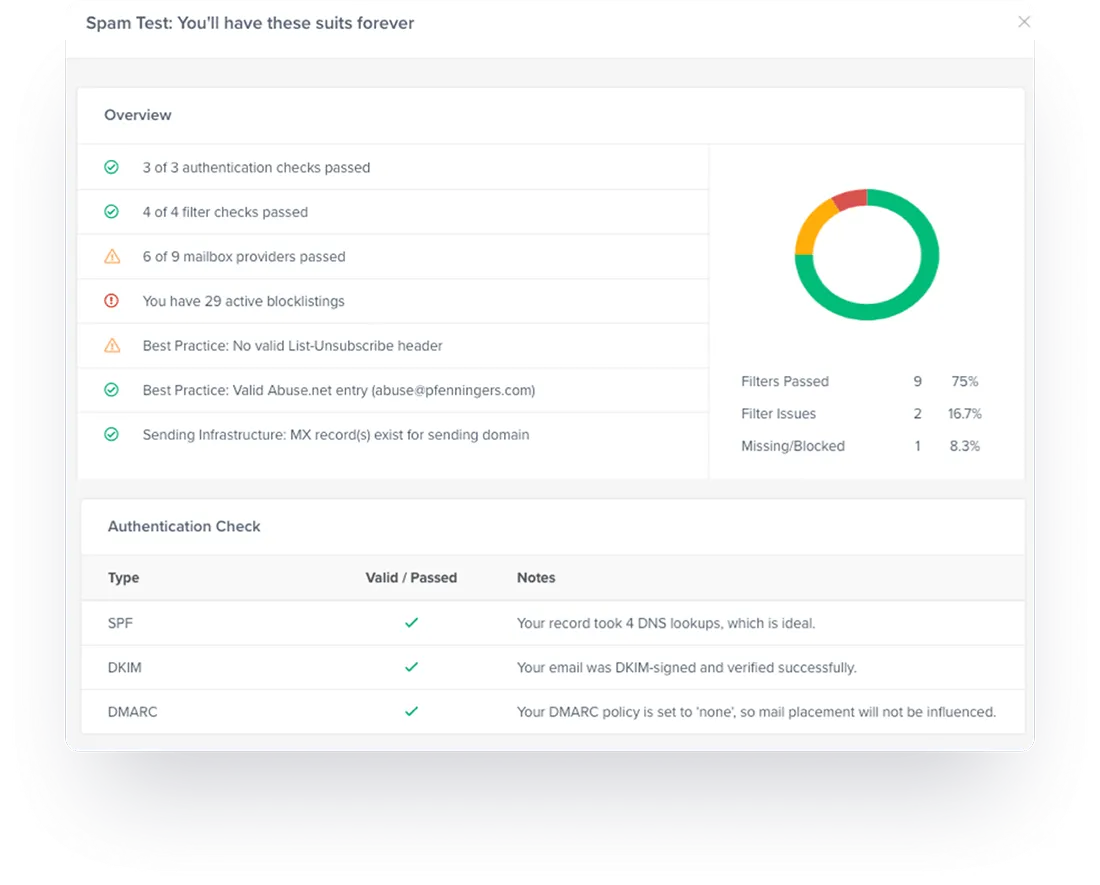Screen dimensions: 1100x885
Task: Click green check icon beside MX record(s) exist
Action: point(112,434)
